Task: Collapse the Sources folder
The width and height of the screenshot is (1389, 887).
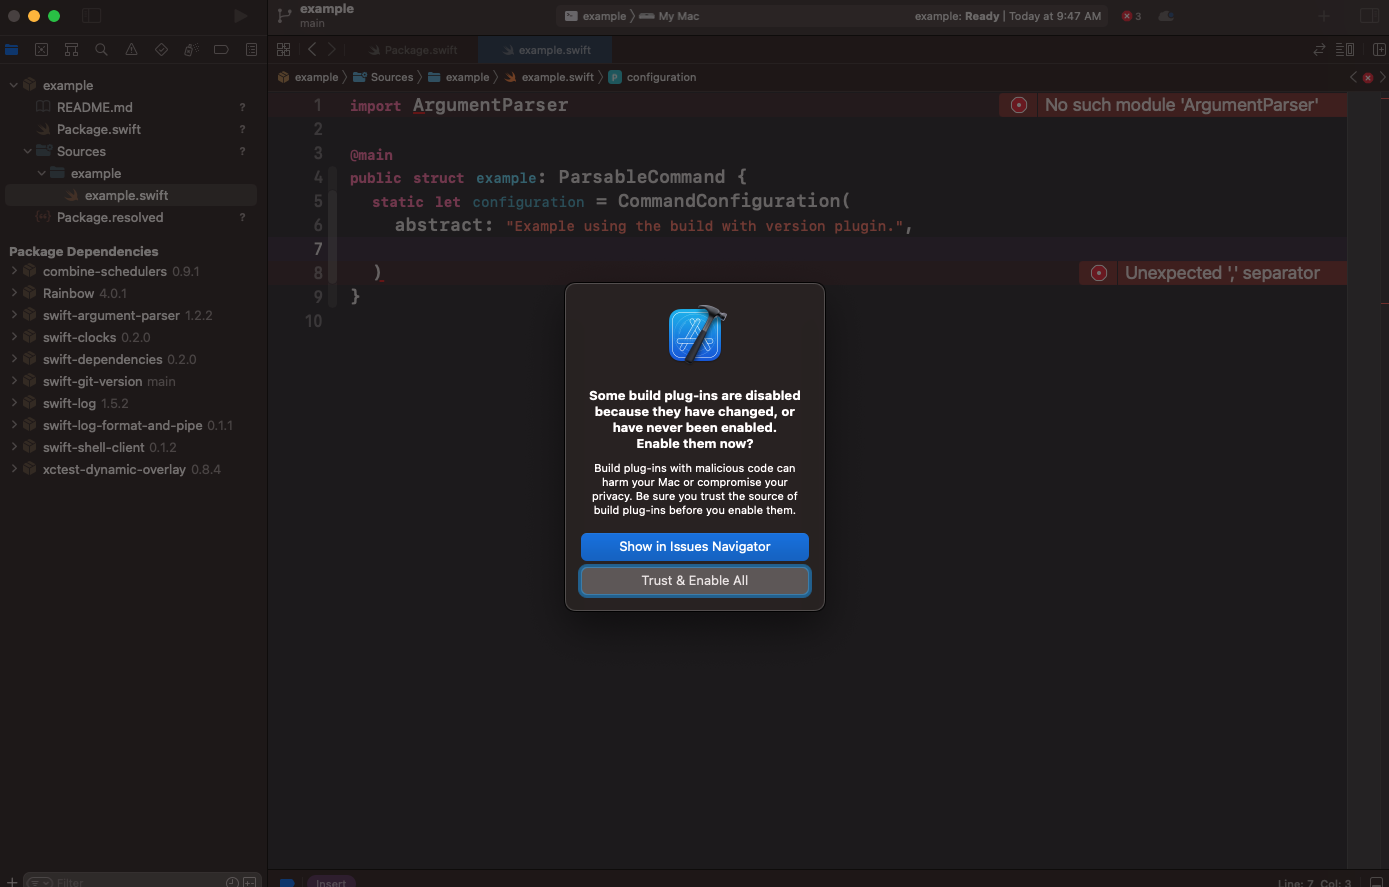Action: pyautogui.click(x=28, y=152)
